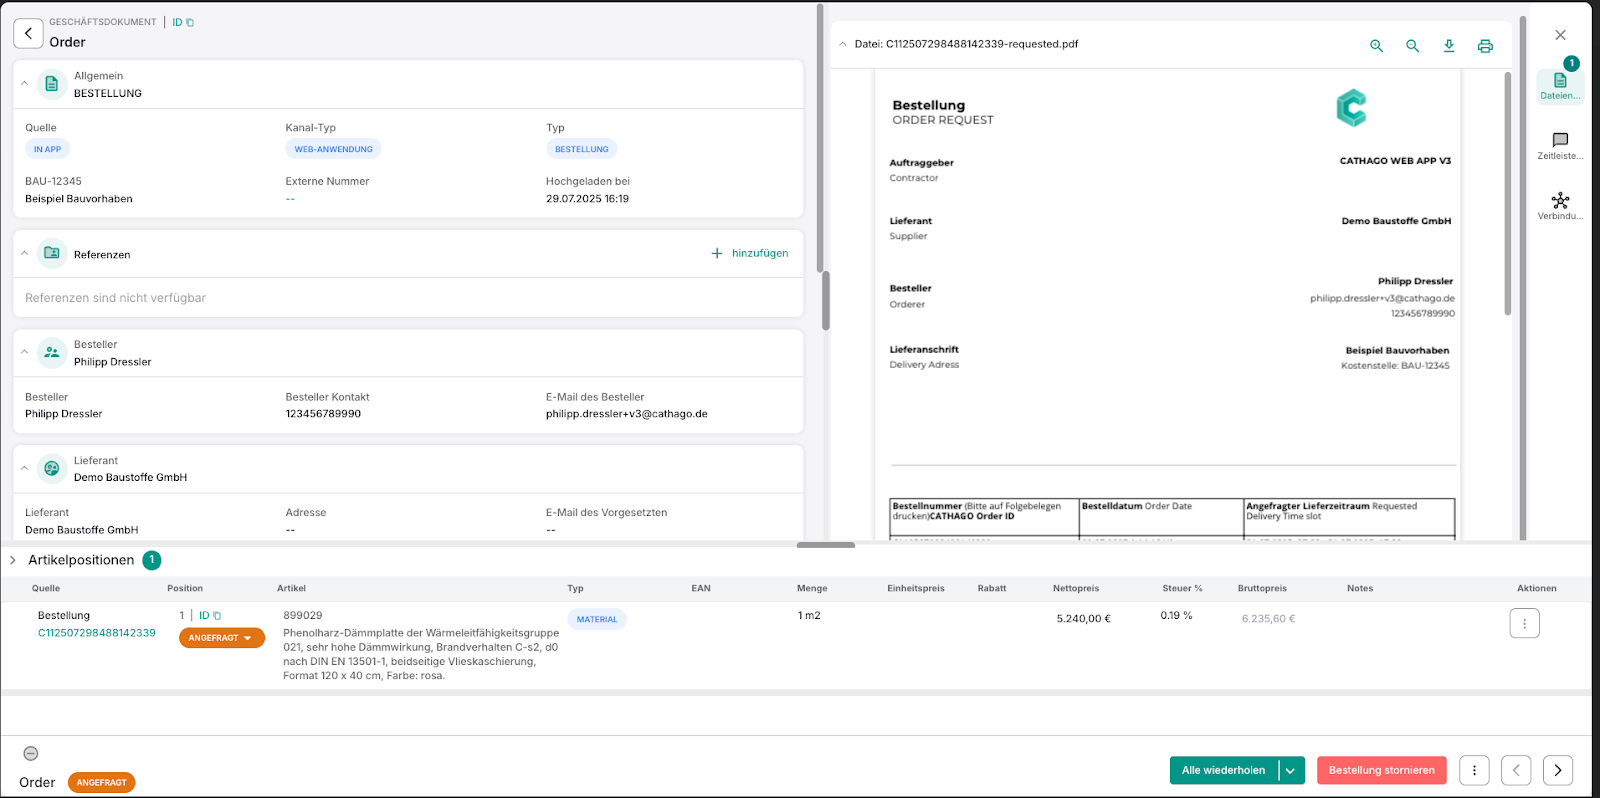Switch to the Zeitleiste sidebar tab
The width and height of the screenshot is (1600, 798).
(x=1560, y=146)
